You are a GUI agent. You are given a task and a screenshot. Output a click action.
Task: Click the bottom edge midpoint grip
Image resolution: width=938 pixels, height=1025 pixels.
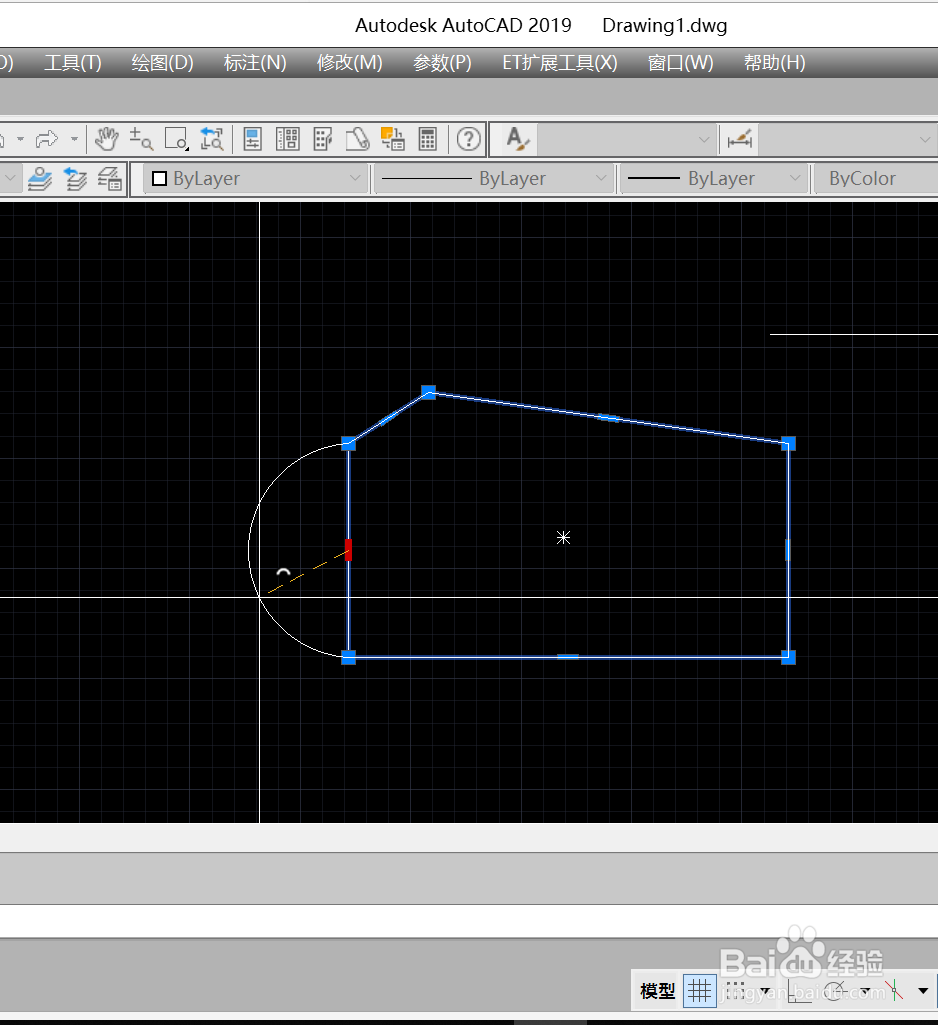click(x=567, y=657)
